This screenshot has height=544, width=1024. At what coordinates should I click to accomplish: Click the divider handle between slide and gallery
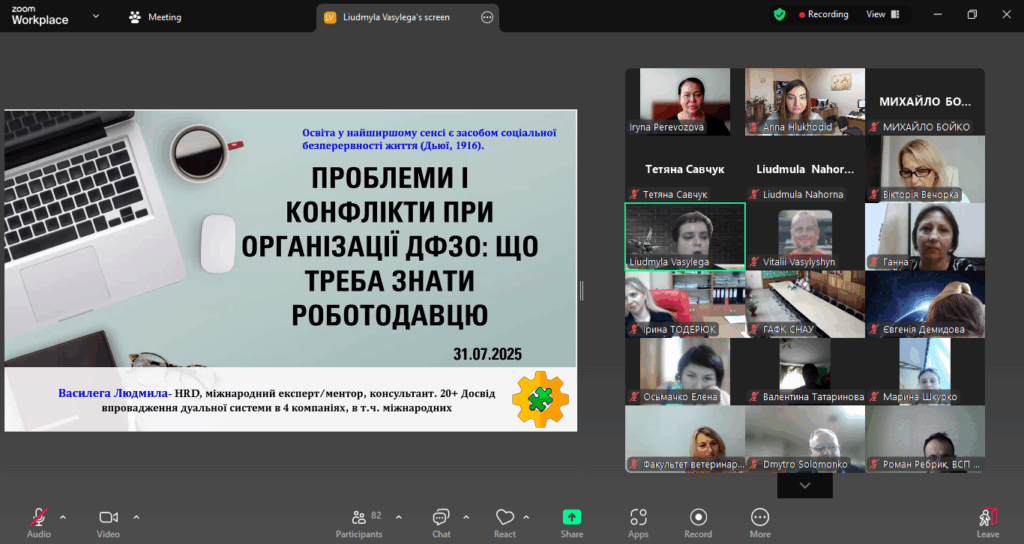(582, 290)
